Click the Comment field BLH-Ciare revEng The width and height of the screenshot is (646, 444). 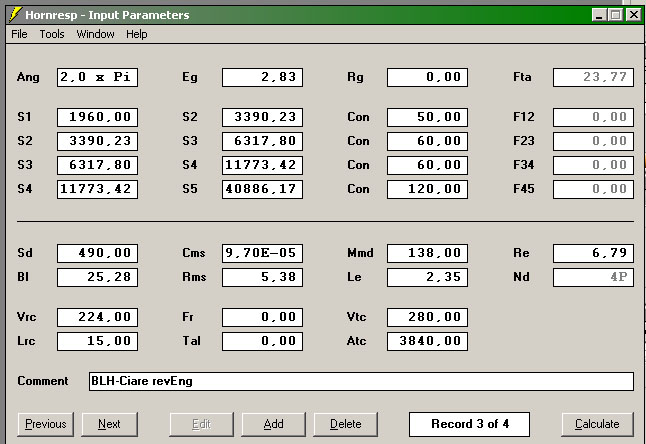pos(361,381)
